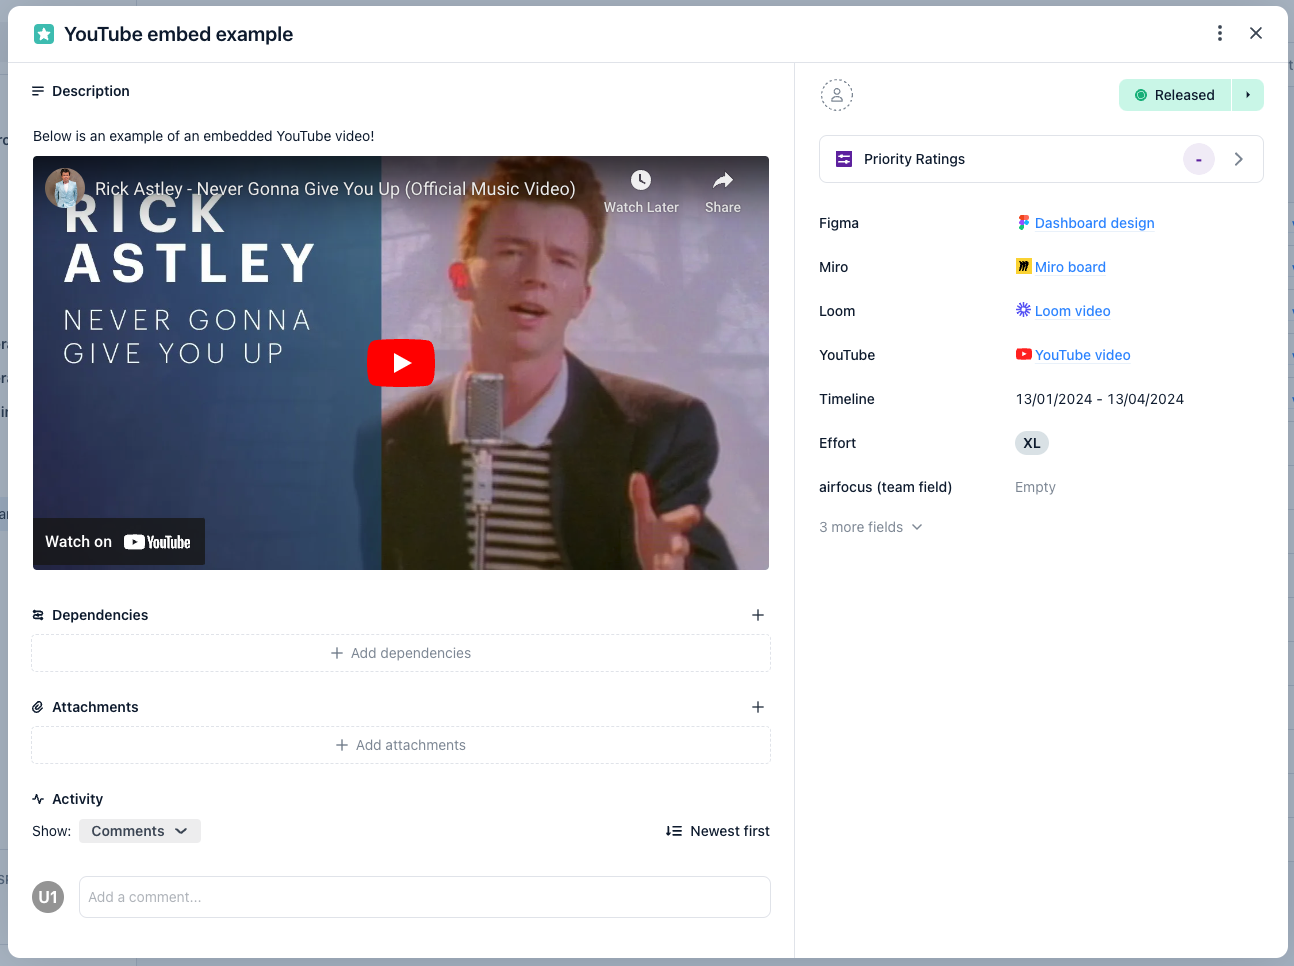Play the embedded Rick Astley video

tap(401, 363)
